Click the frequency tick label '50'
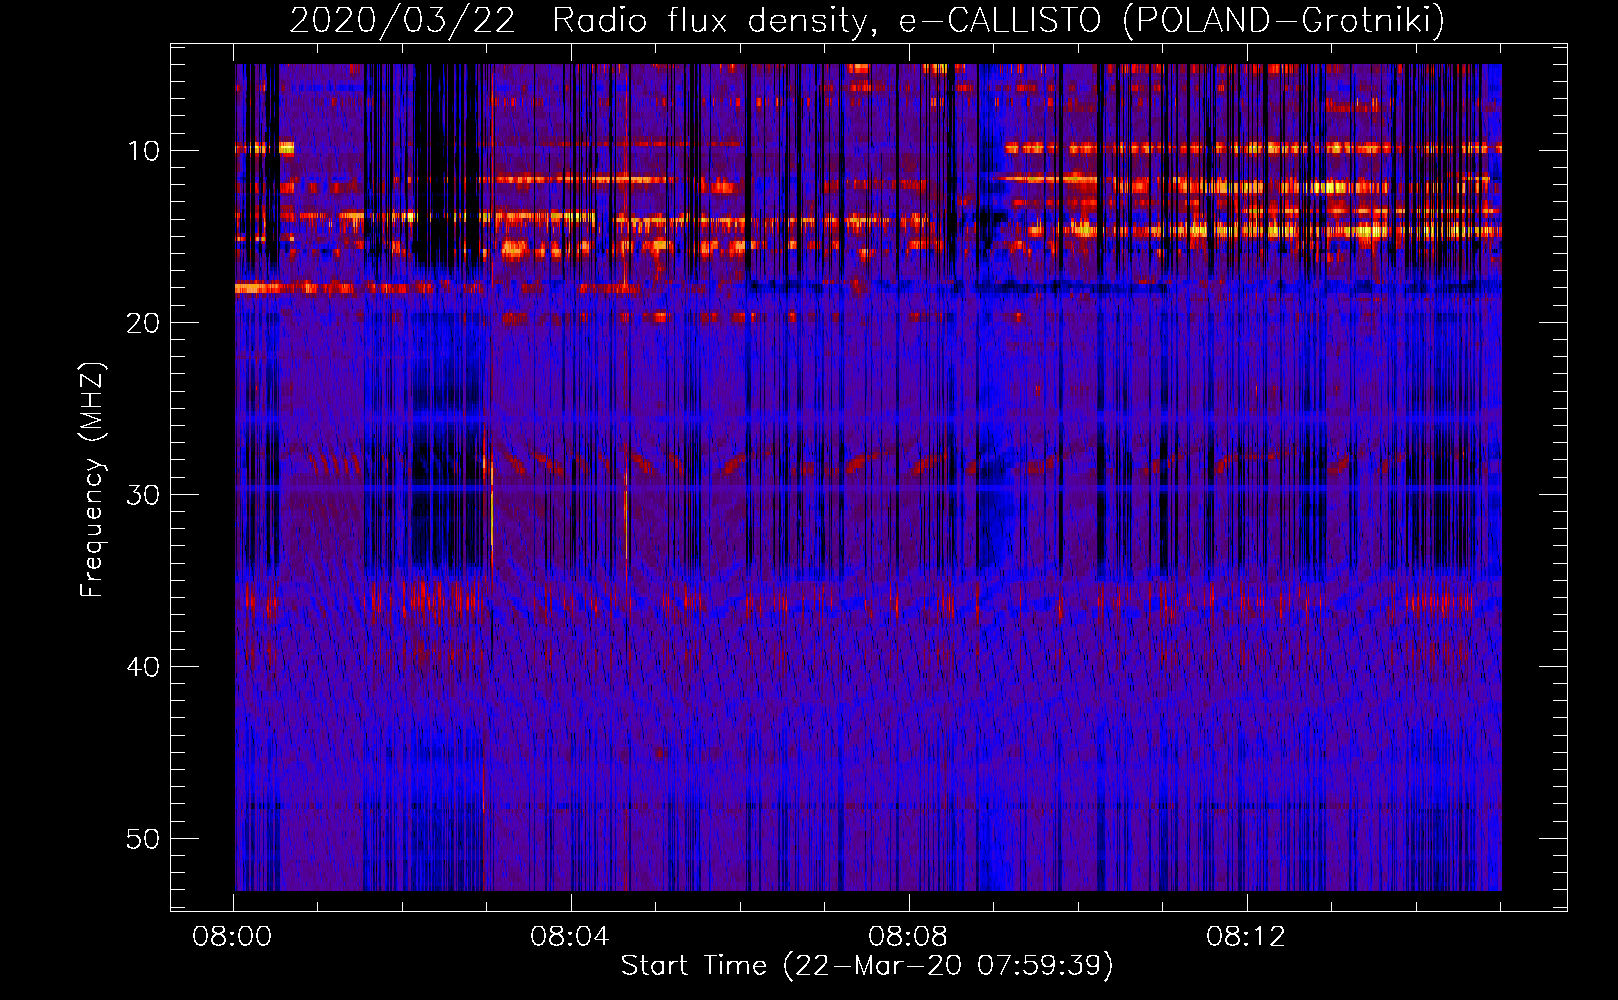The image size is (1618, 1000). (x=144, y=839)
